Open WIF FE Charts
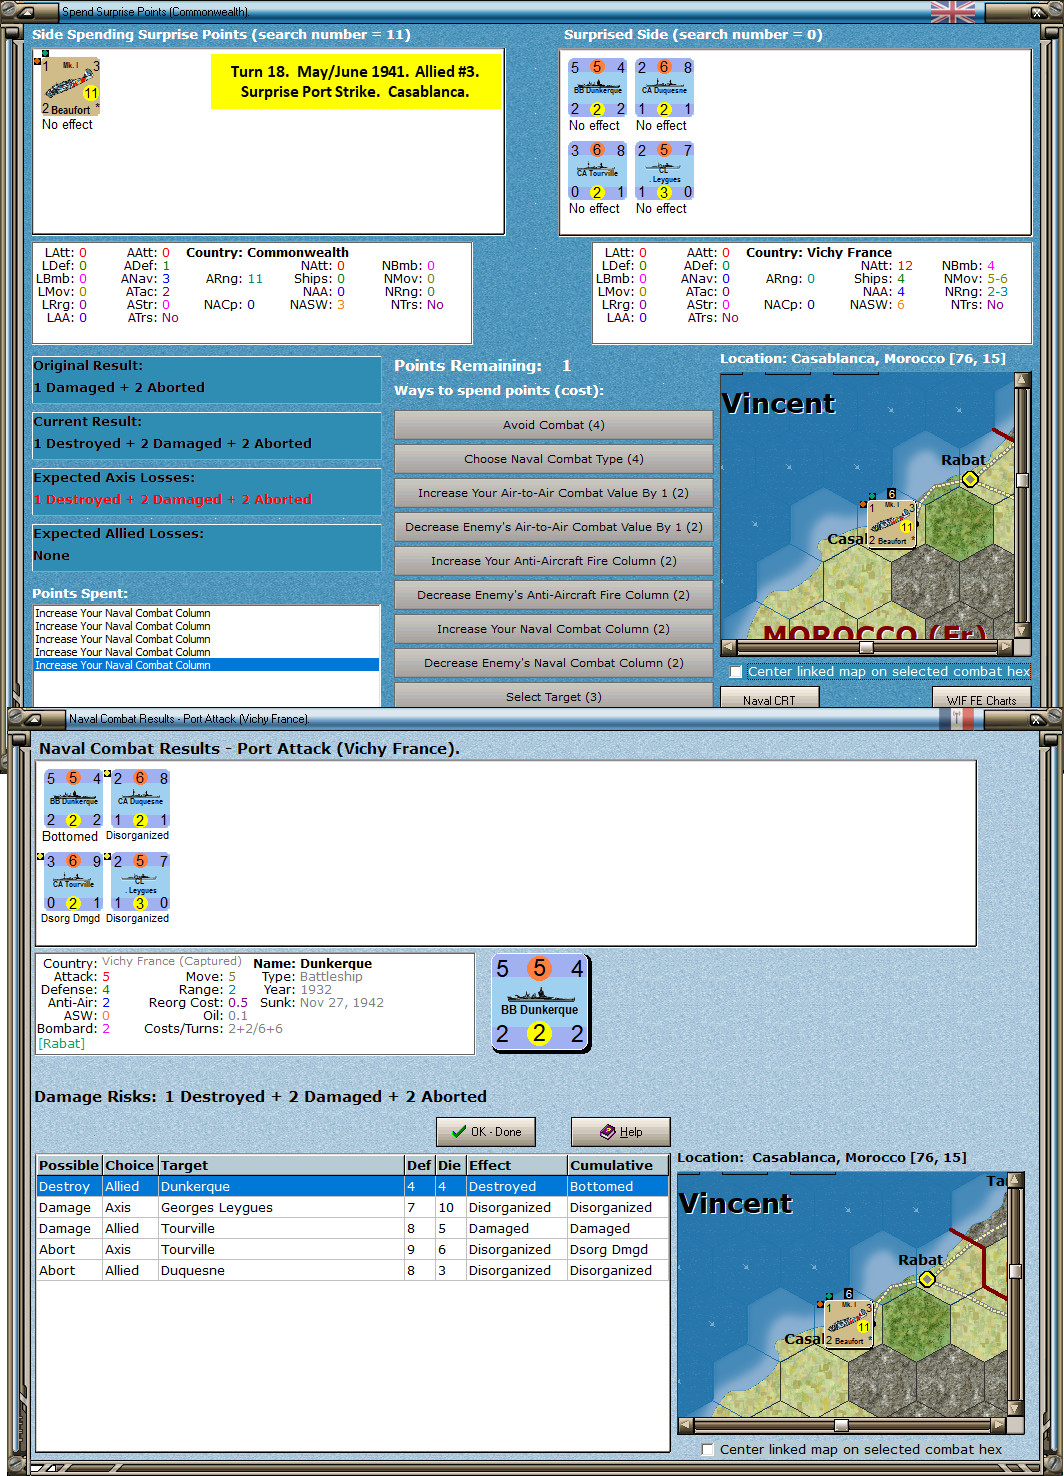 click(x=981, y=700)
